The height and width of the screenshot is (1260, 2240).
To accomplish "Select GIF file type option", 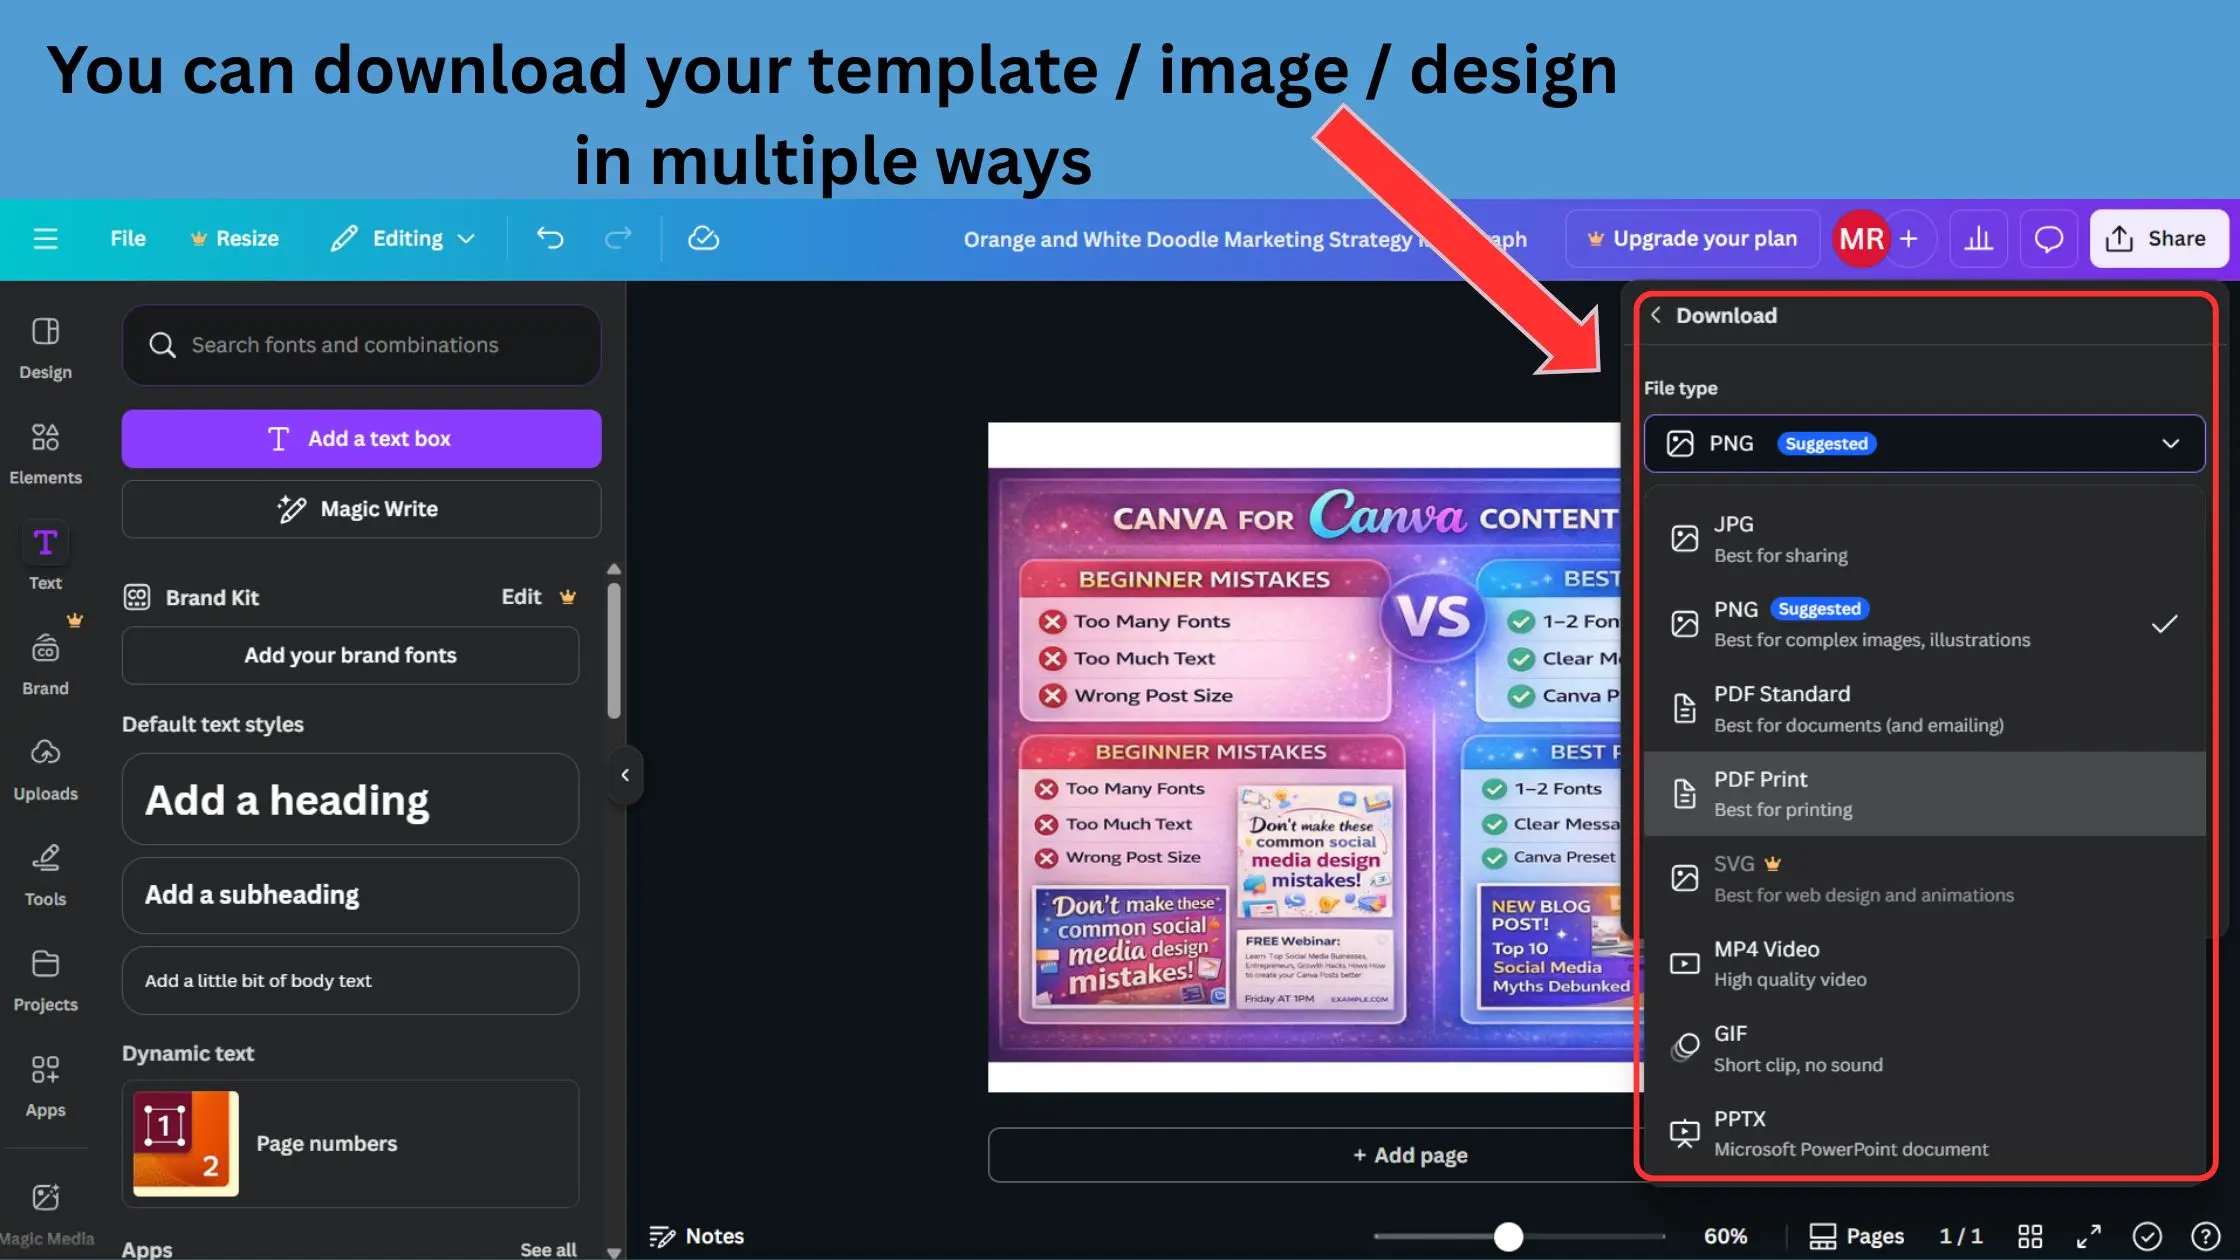I will [1924, 1049].
